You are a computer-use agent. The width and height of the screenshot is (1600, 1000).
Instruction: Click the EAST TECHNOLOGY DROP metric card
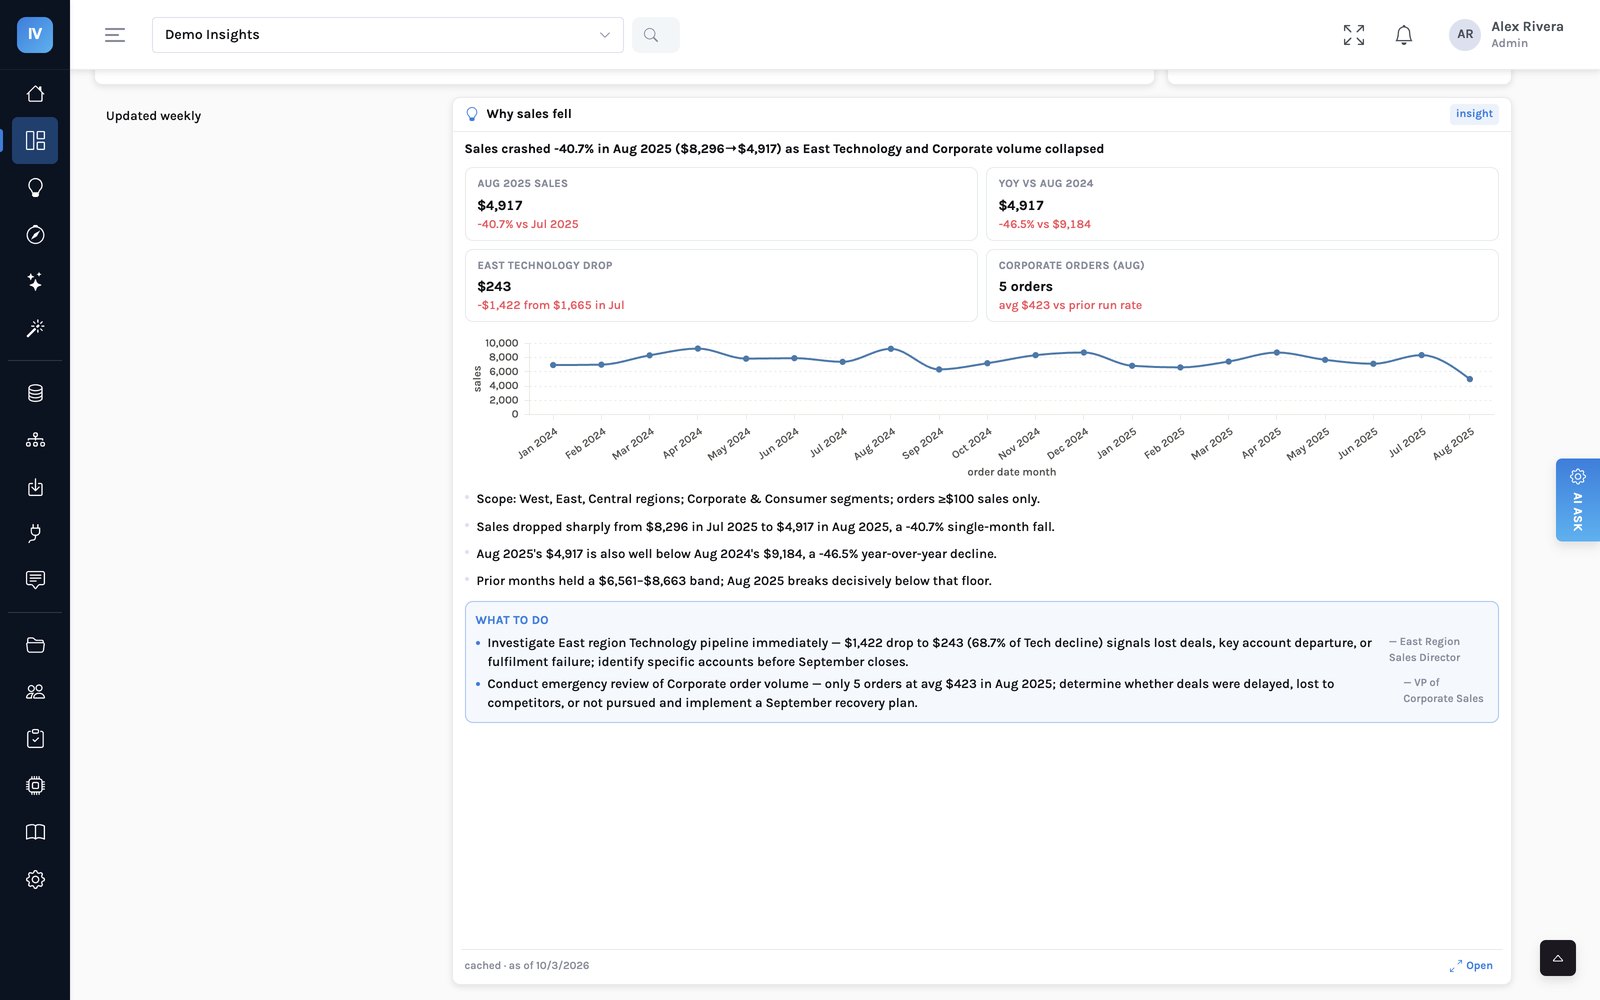point(721,286)
